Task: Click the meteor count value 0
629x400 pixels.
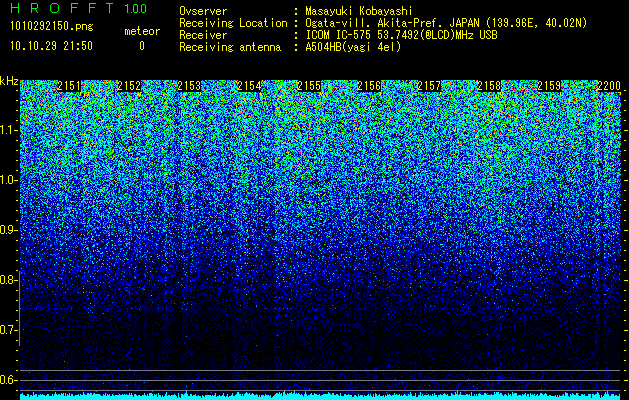Action: click(142, 46)
